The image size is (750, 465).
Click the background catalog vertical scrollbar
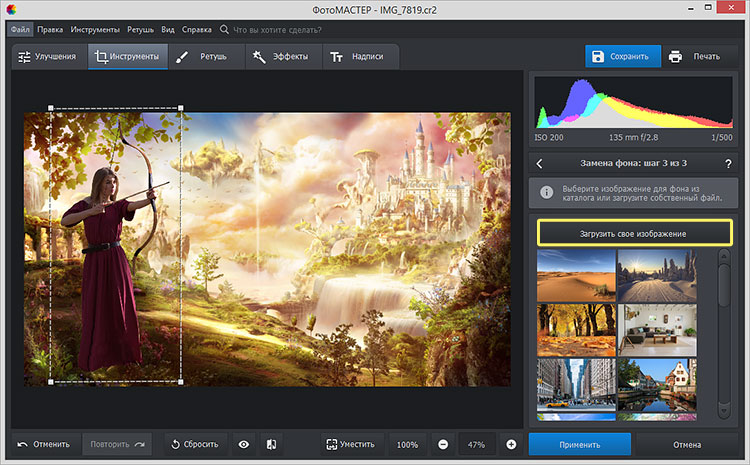point(724,283)
